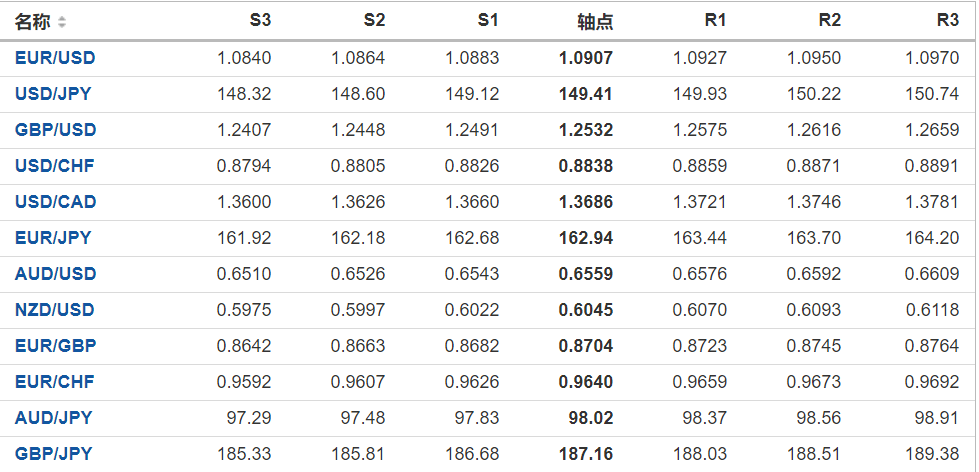Click the R3 column header
Image resolution: width=979 pixels, height=472 pixels.
[948, 20]
